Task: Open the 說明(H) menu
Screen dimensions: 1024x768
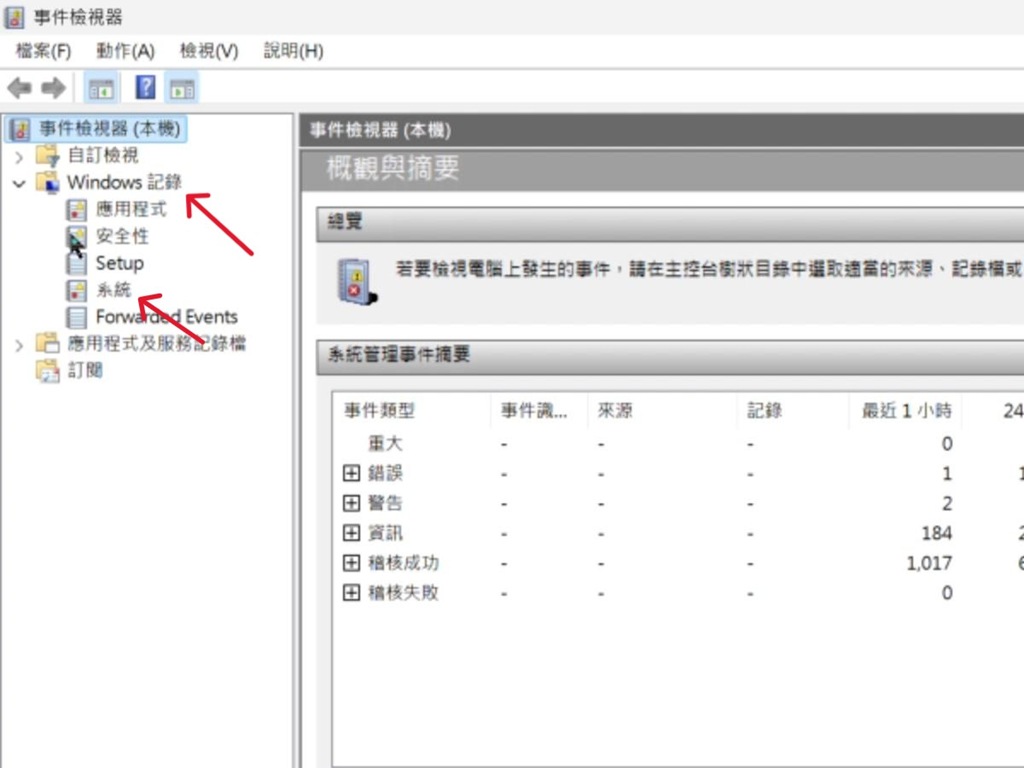Action: click(293, 51)
